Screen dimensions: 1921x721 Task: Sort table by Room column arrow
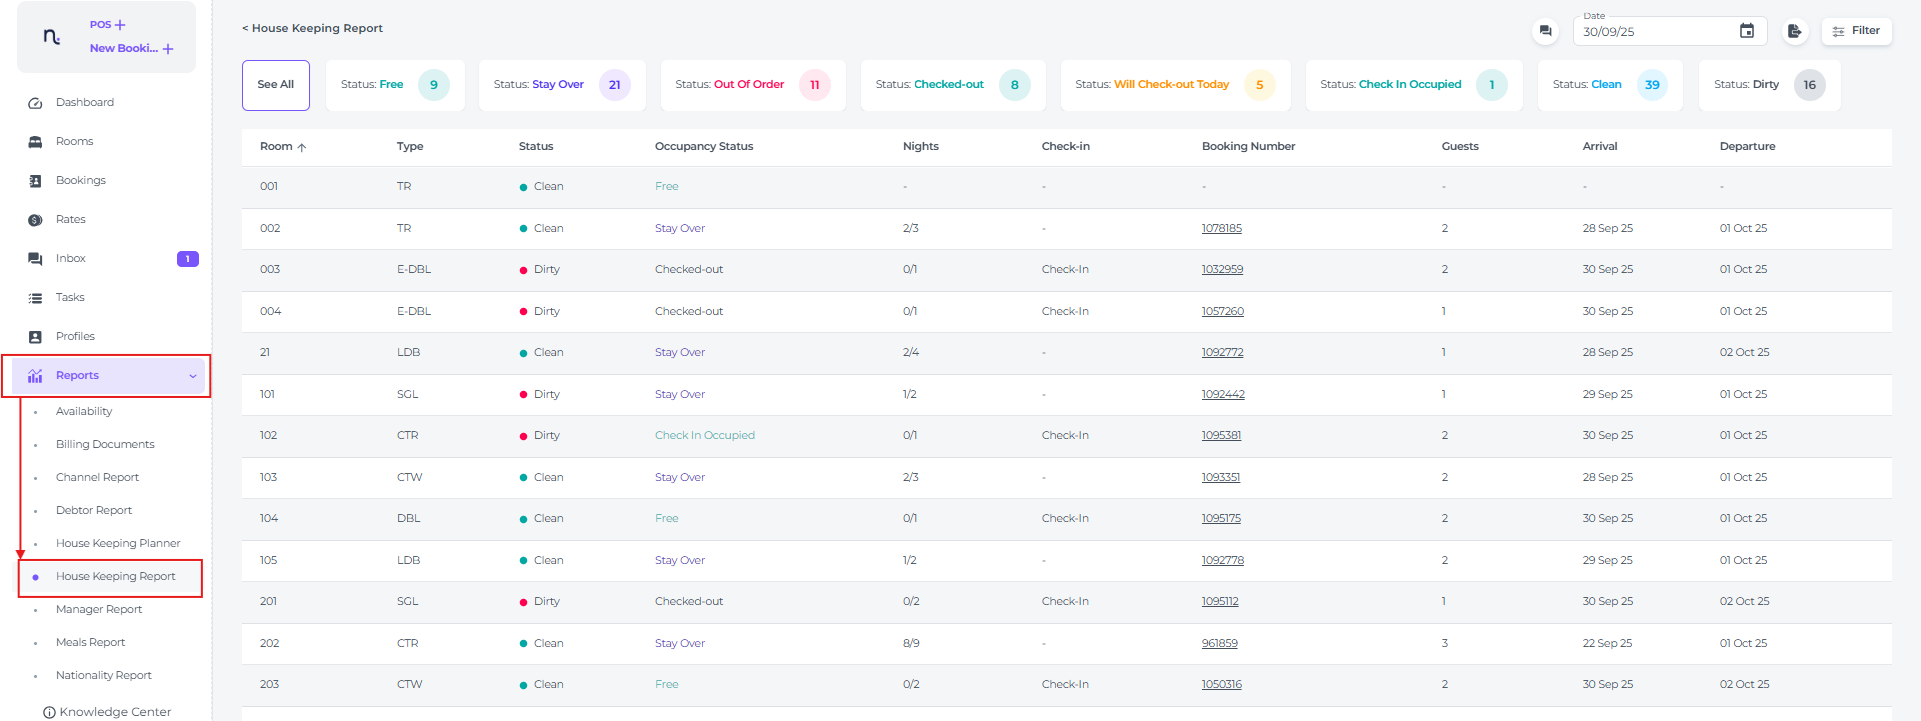[x=302, y=147]
